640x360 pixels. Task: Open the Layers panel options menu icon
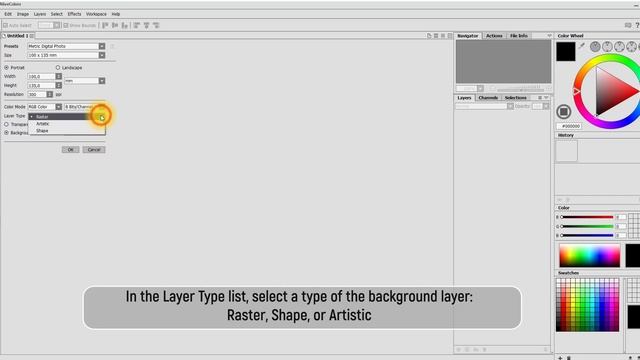tap(540, 98)
